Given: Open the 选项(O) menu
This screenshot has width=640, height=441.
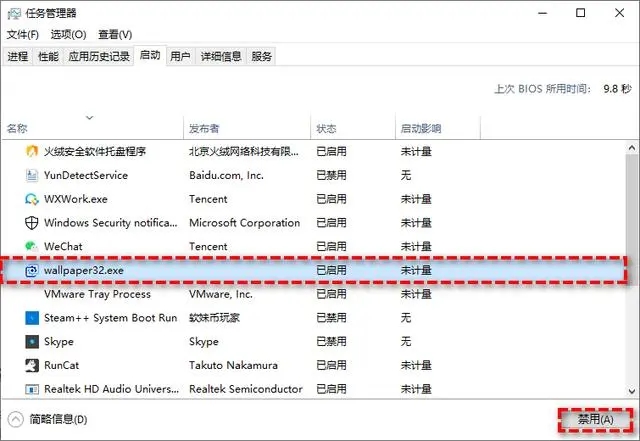Looking at the screenshot, I should pyautogui.click(x=68, y=34).
